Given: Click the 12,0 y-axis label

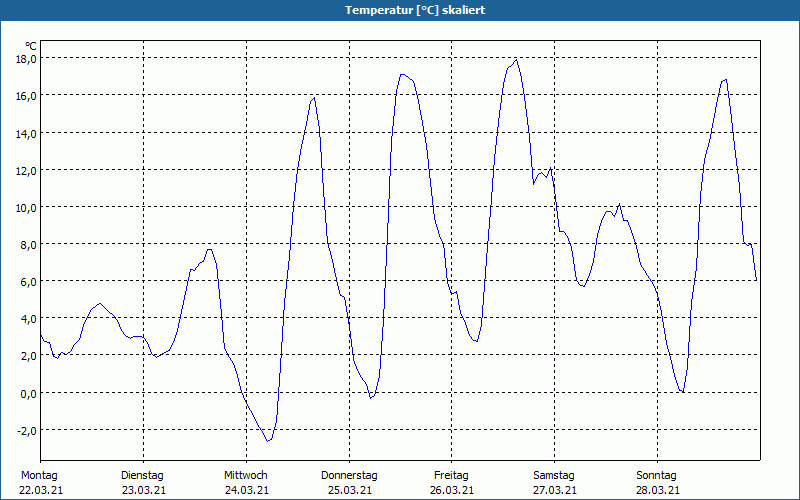Looking at the screenshot, I should coord(26,170).
